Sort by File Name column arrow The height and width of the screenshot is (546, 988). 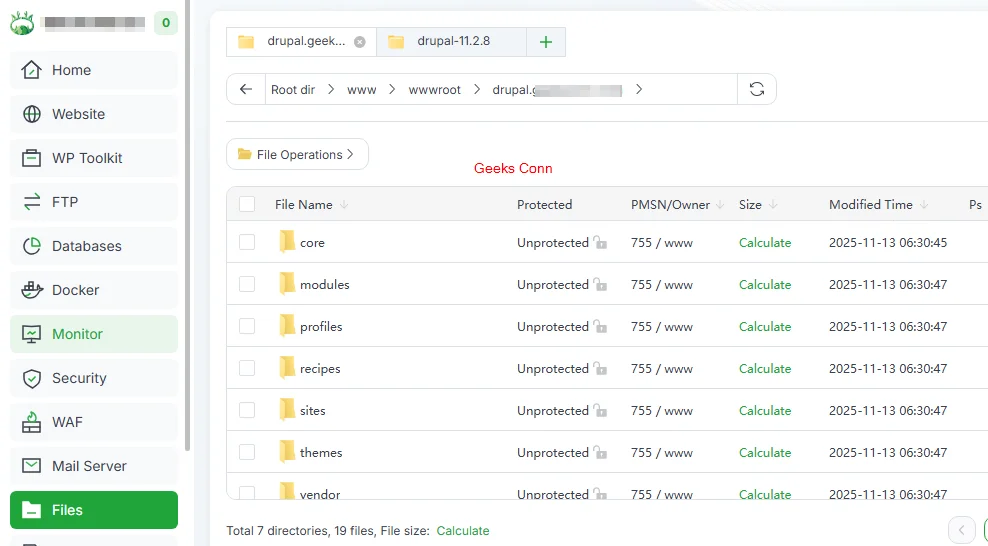(x=344, y=205)
